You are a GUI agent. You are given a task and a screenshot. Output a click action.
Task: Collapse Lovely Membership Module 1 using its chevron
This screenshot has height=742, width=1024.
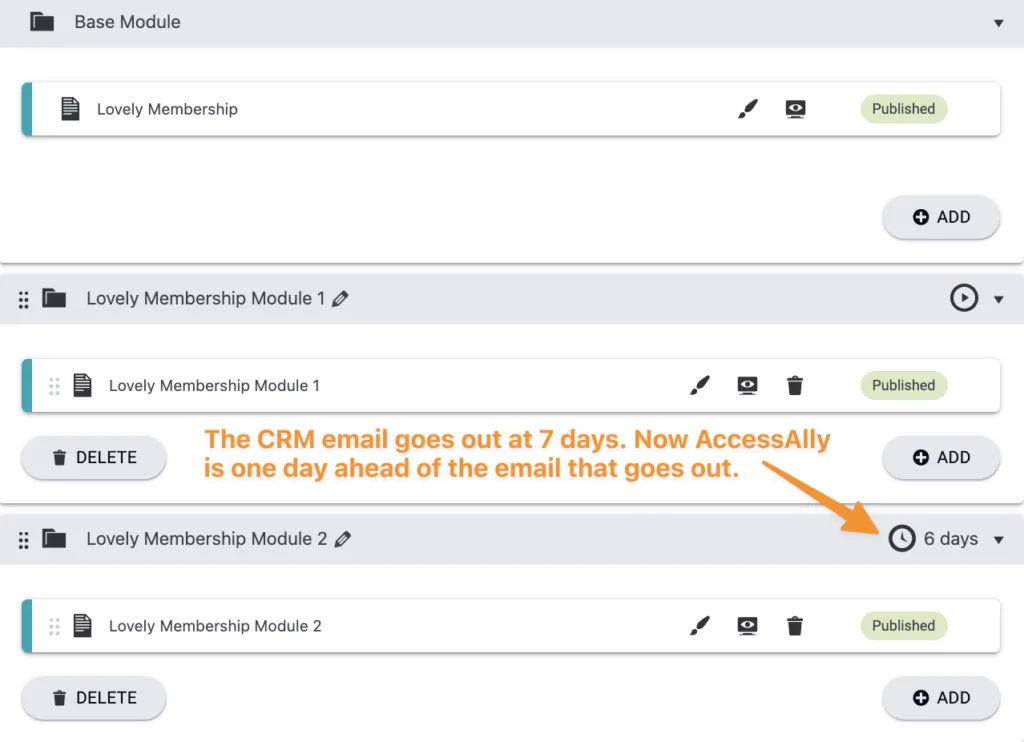[997, 298]
